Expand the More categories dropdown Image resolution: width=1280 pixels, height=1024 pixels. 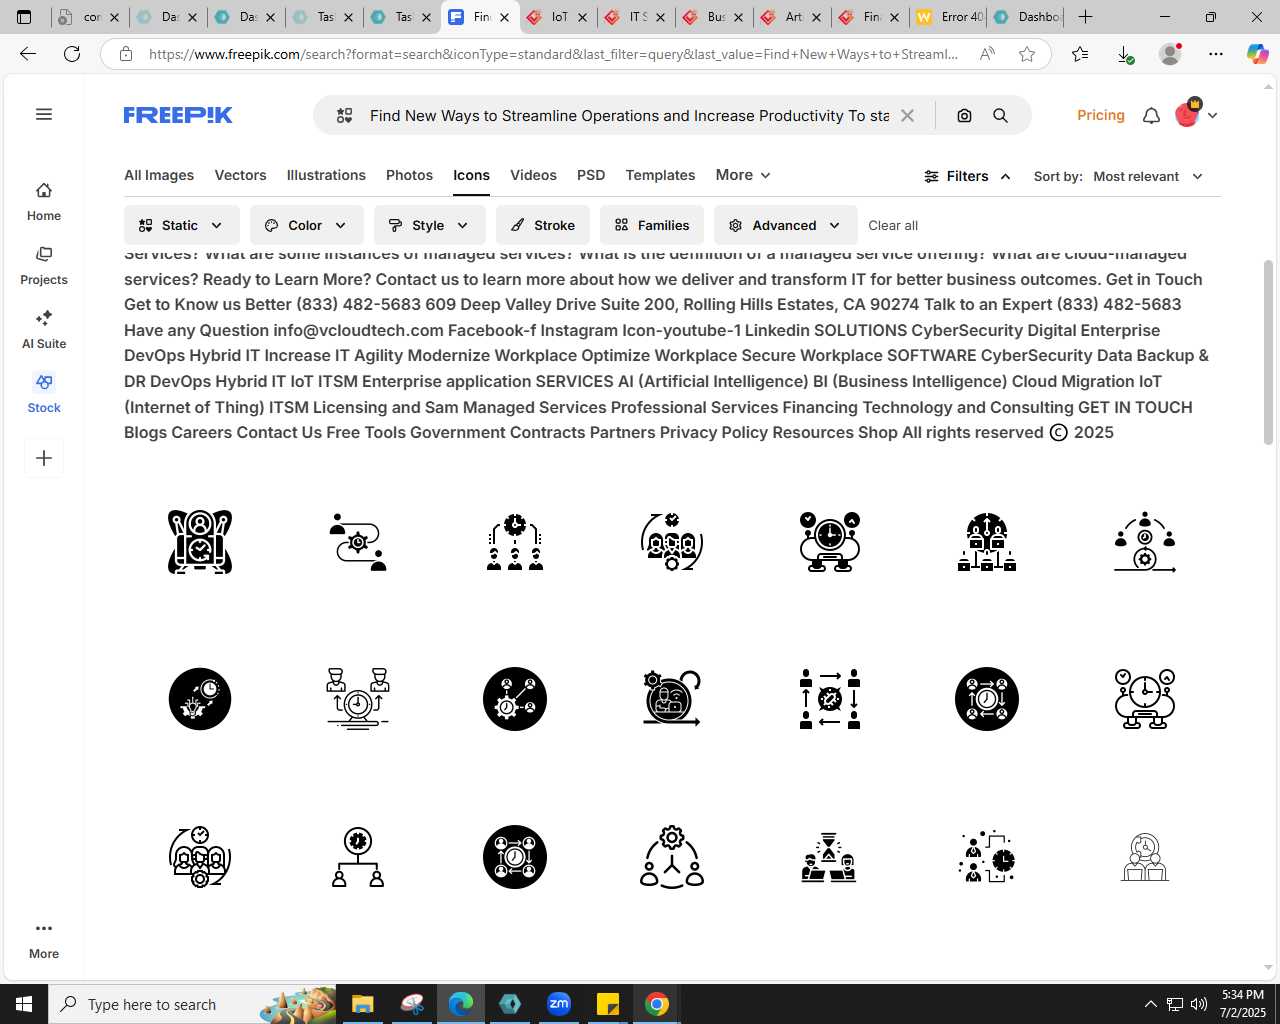click(743, 175)
